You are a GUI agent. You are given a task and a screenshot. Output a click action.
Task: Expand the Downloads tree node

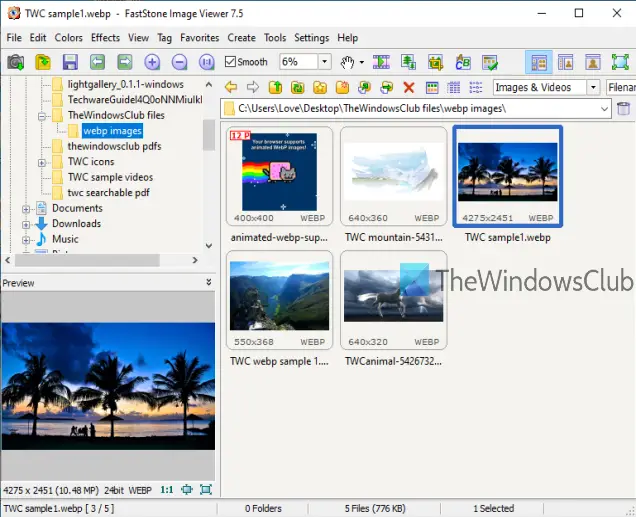coord(26,225)
